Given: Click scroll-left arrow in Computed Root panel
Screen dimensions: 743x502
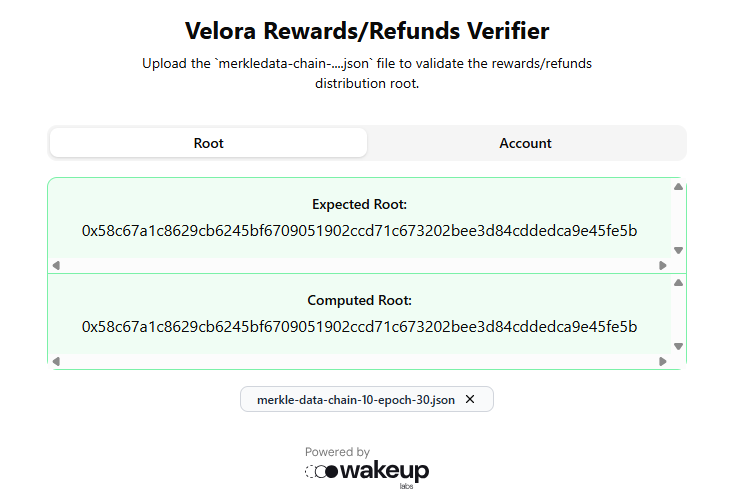Looking at the screenshot, I should 56,361.
